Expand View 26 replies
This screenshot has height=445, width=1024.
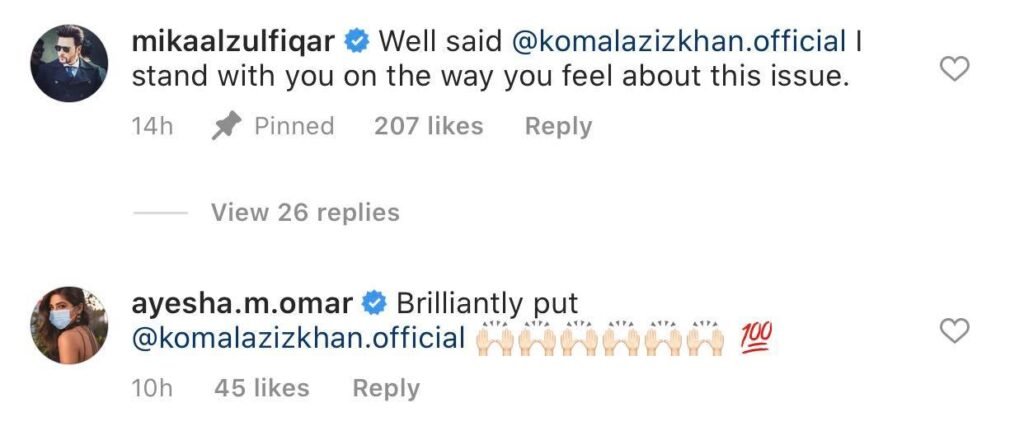click(x=304, y=212)
